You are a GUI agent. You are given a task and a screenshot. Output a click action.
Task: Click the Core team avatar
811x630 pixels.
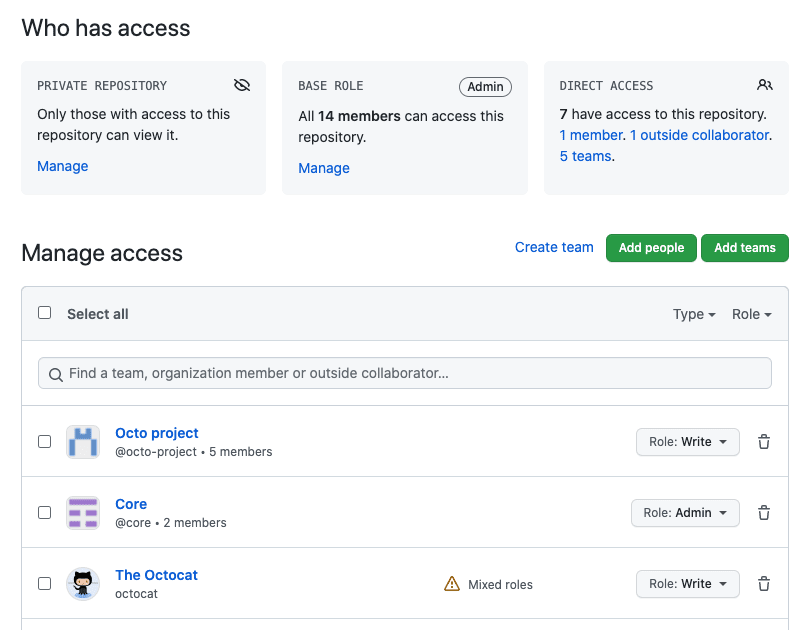pos(83,513)
